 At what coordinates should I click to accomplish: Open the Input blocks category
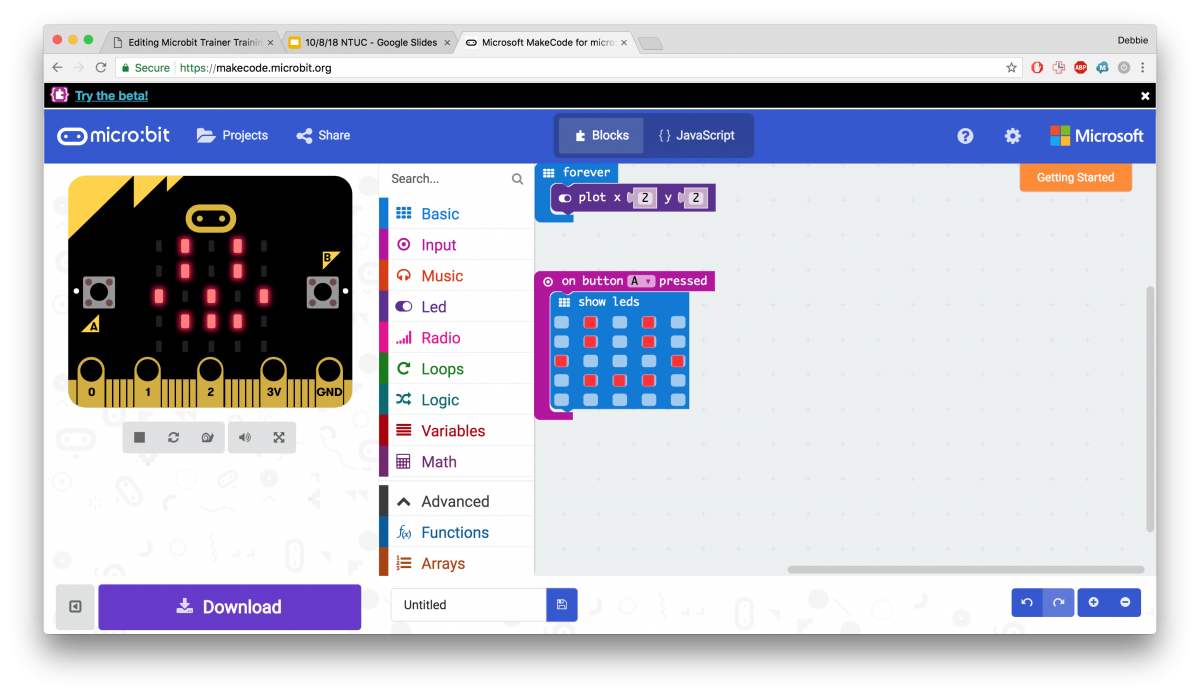[457, 245]
